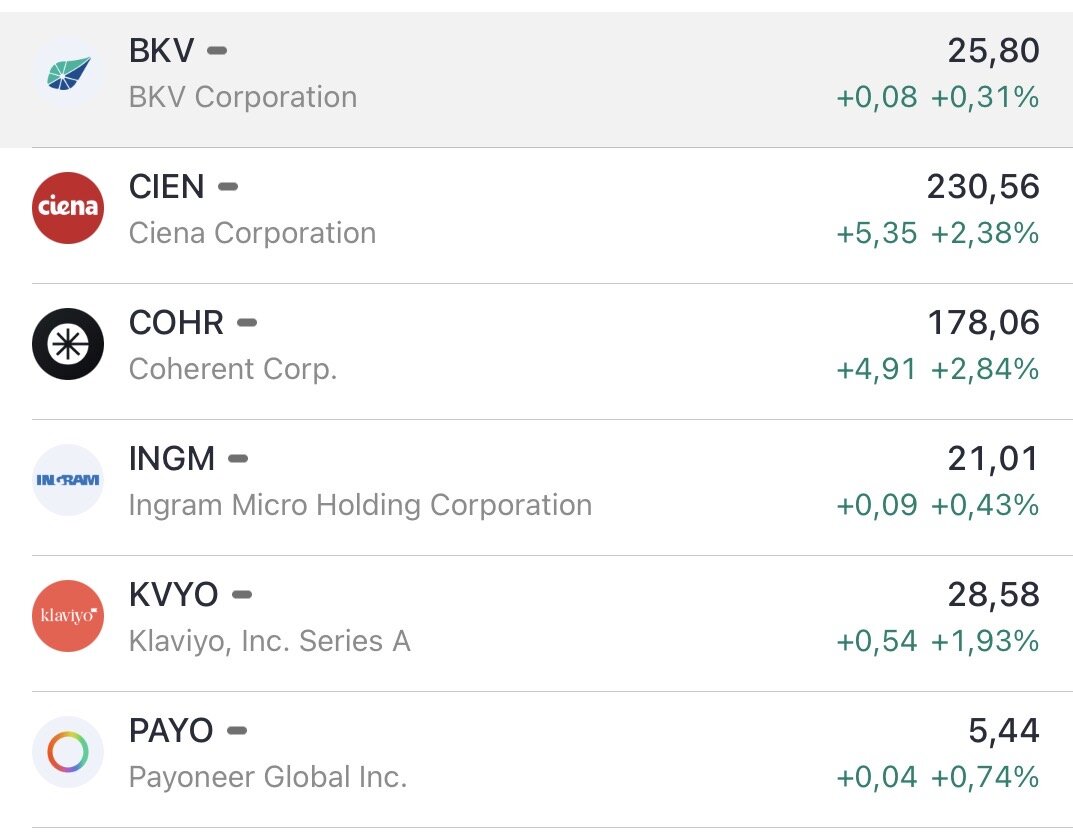Tap the dash indicator beside COHR ticker
The height and width of the screenshot is (835, 1073).
tap(247, 322)
